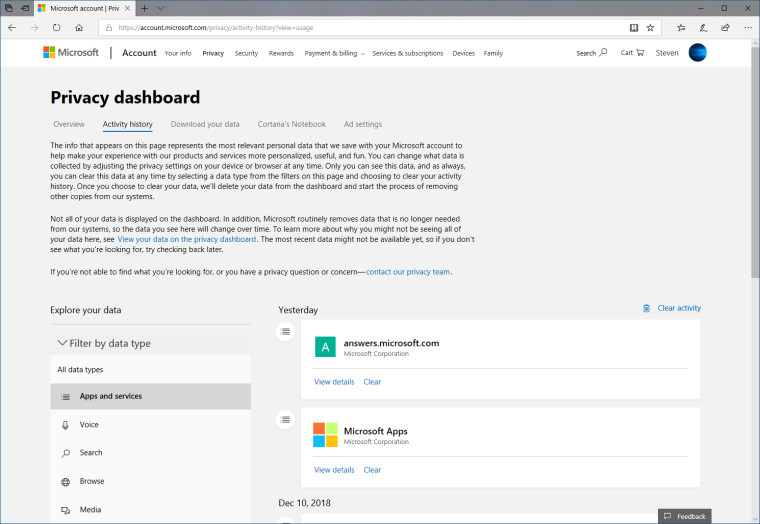Click Clear activity link

[x=679, y=308]
